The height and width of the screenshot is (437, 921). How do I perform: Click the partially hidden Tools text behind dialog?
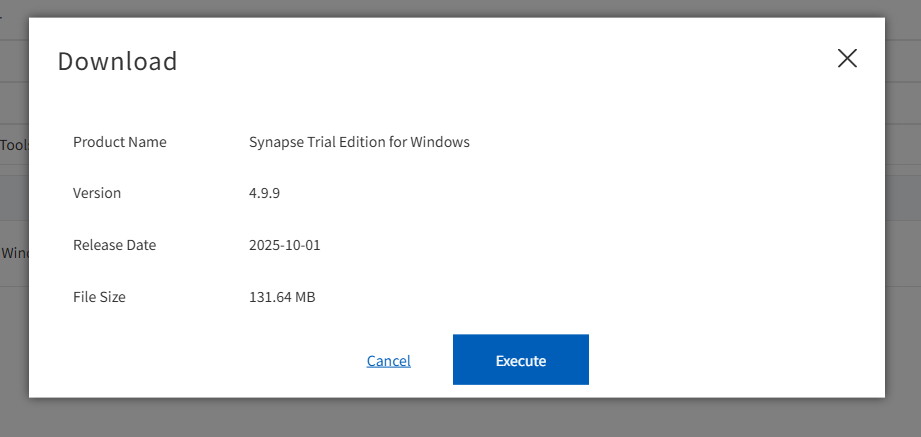pyautogui.click(x=14, y=145)
